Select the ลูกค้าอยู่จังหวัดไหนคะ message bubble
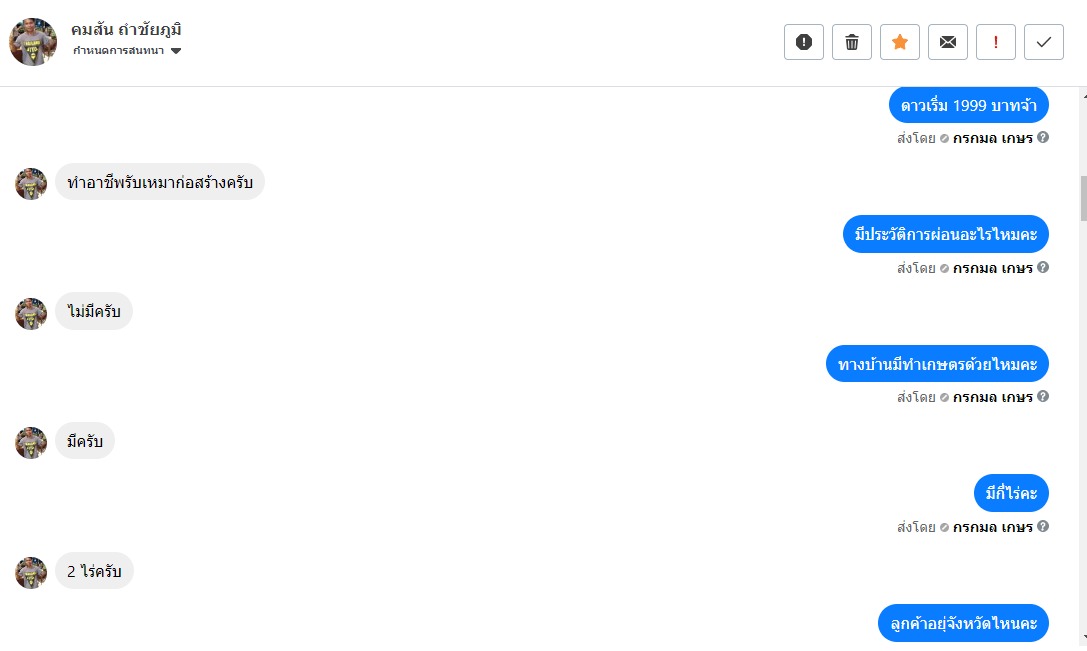Viewport: 1087px width, 651px height. 964,623
